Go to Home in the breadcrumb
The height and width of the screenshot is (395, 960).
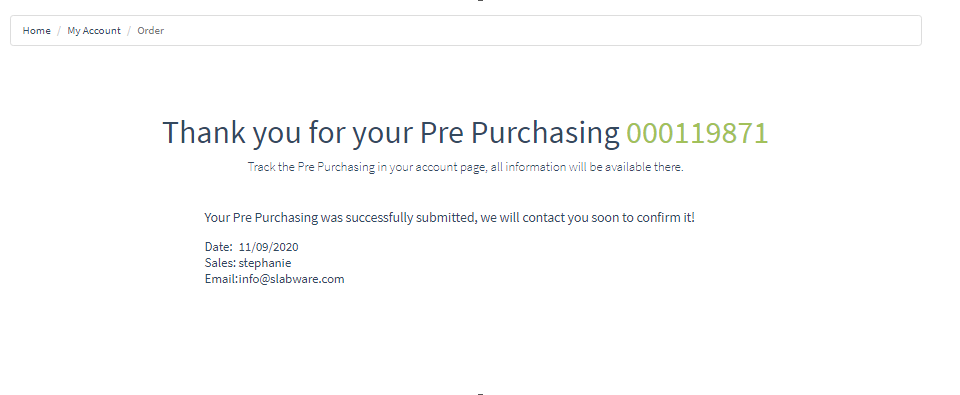[x=37, y=31]
